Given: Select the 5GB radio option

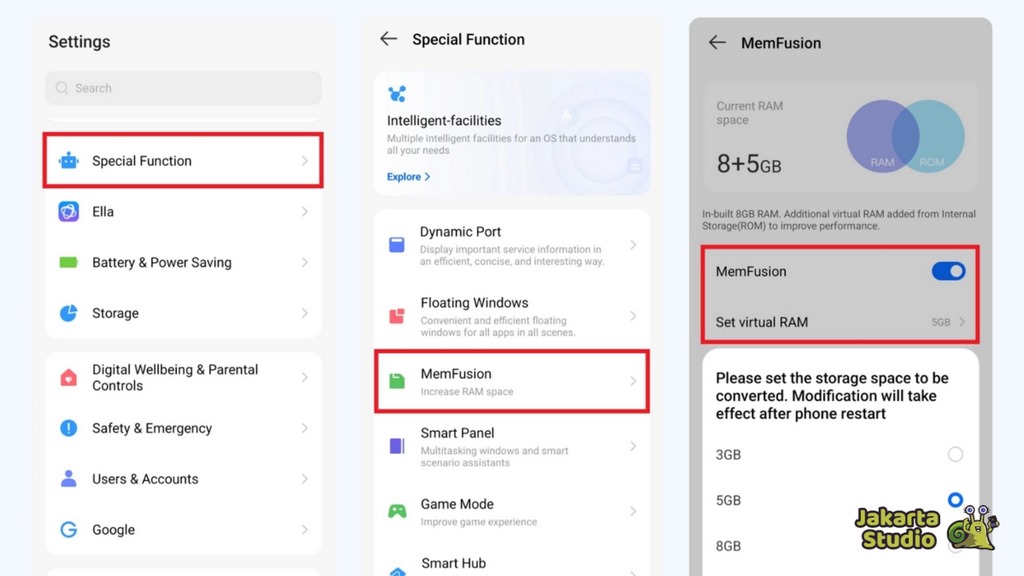Looking at the screenshot, I should pyautogui.click(x=955, y=500).
